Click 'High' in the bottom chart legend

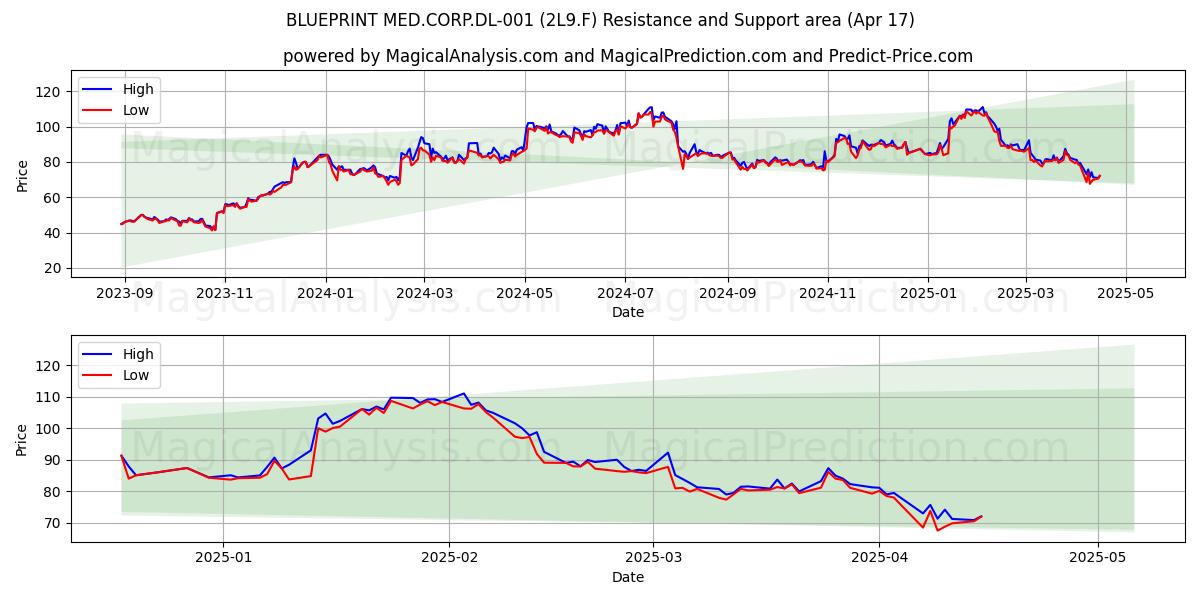pos(138,354)
